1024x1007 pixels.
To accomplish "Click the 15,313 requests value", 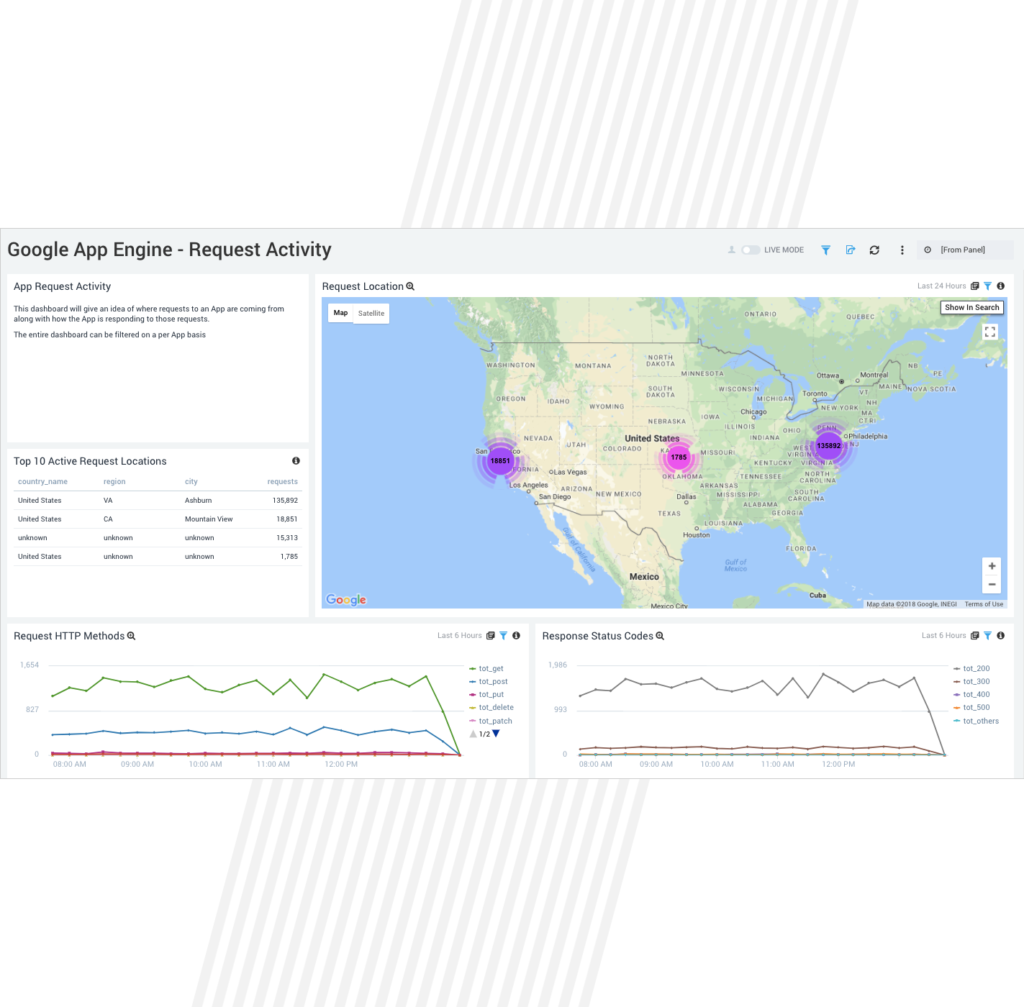I will [x=287, y=537].
